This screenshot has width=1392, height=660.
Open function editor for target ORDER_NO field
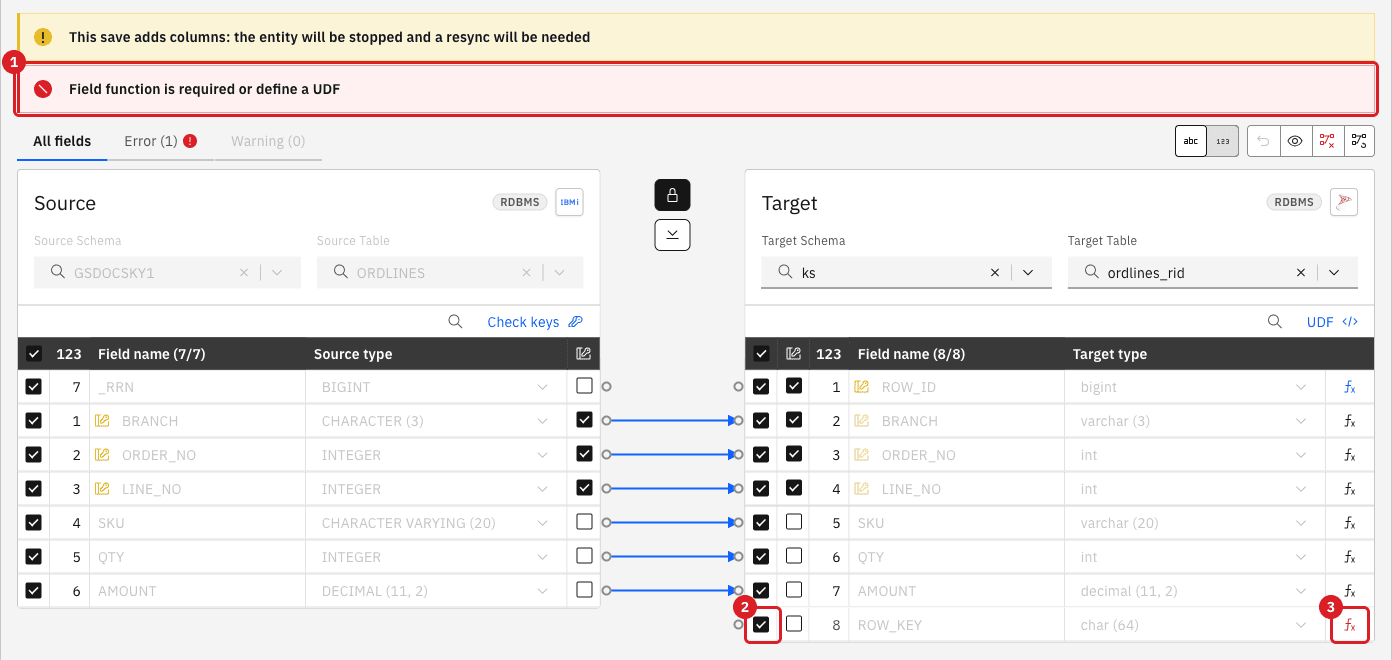1349,455
